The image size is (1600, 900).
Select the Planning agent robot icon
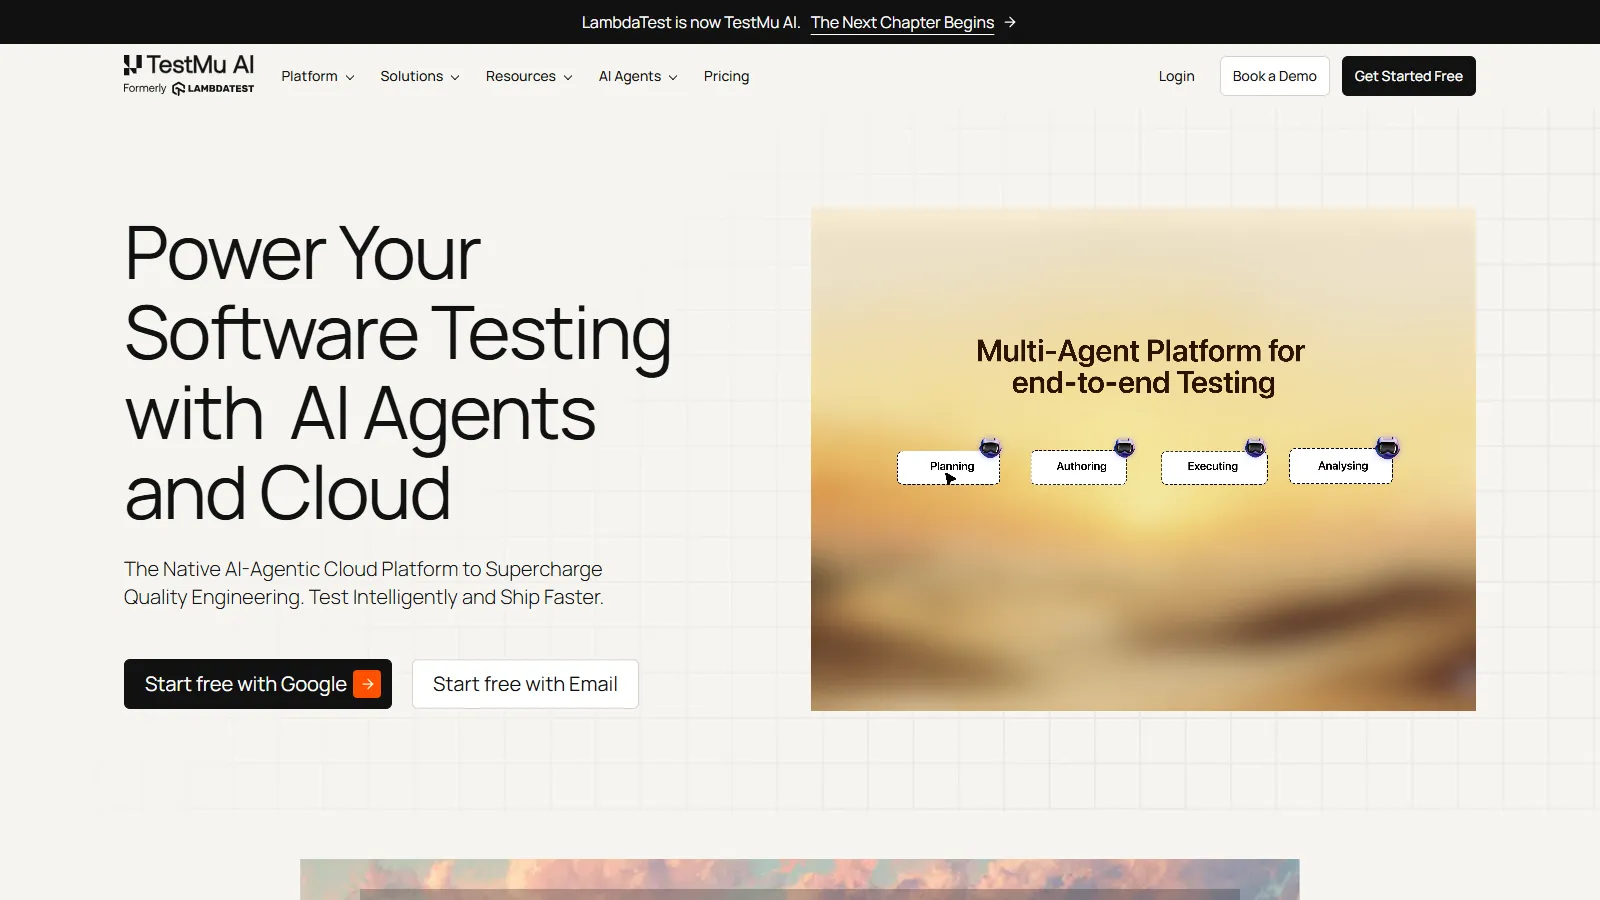pos(991,448)
